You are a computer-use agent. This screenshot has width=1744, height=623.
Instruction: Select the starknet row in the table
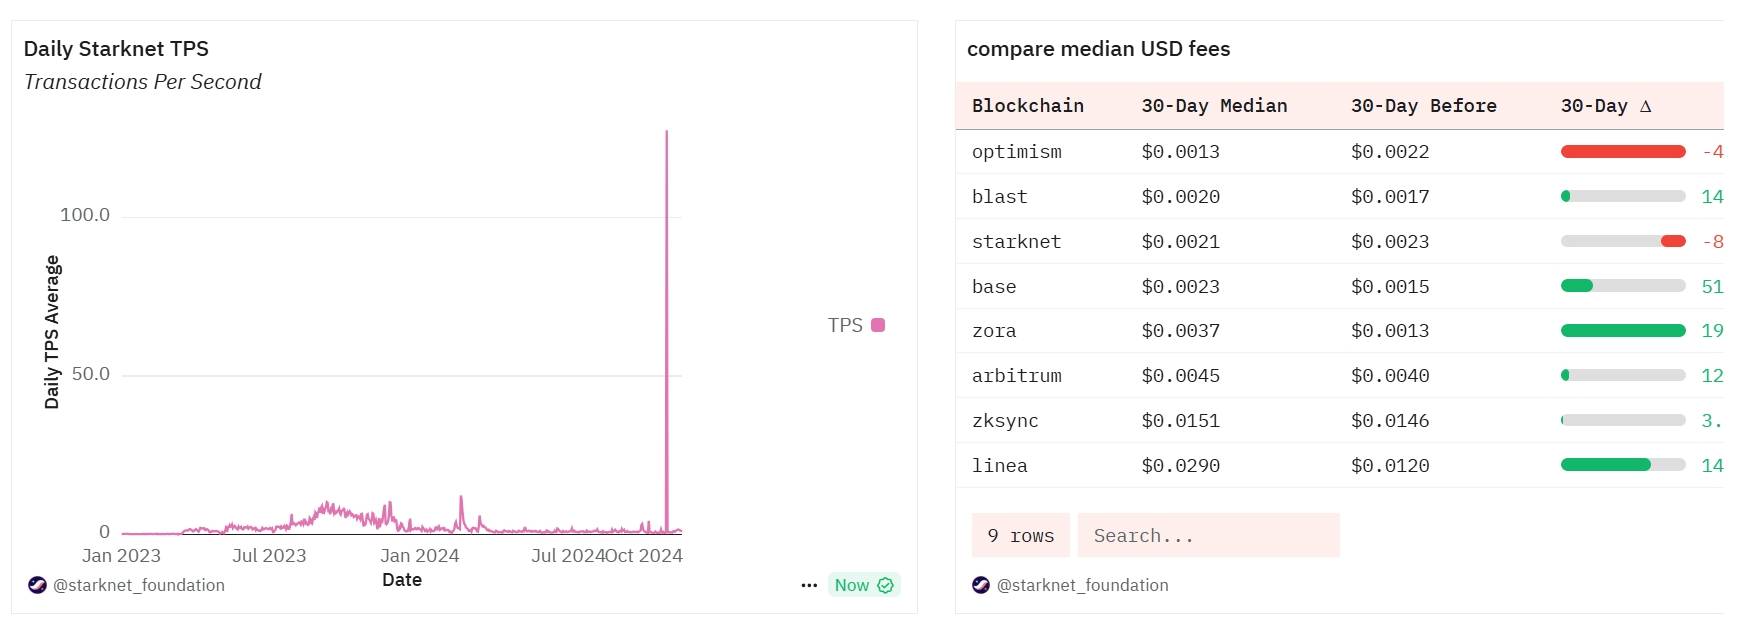(x=1340, y=241)
